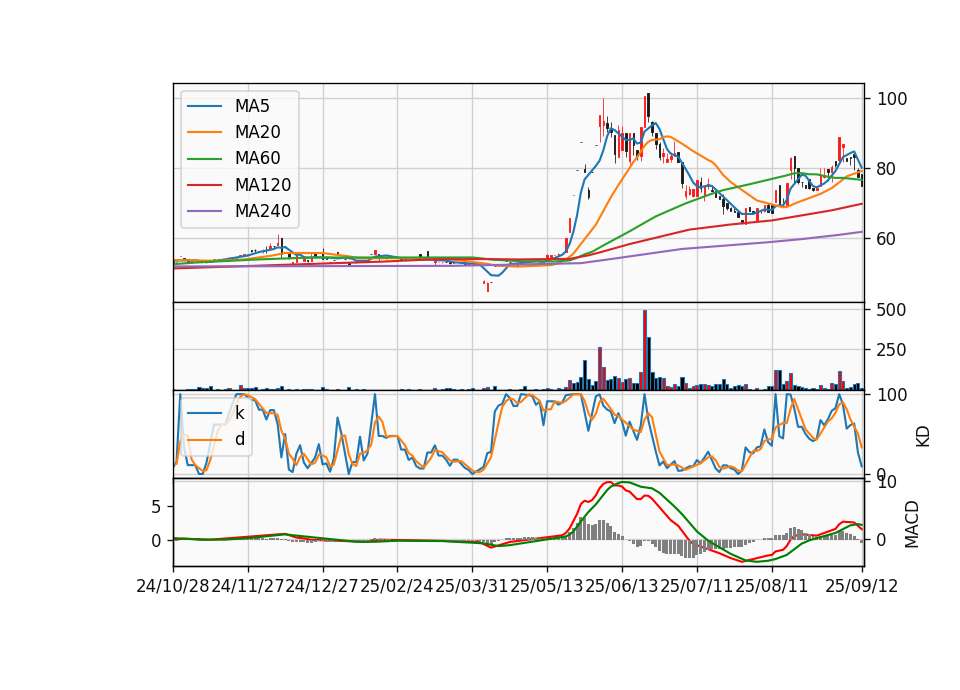The image size is (960, 690).
Task: Click the MA60 legend label
Action: 257,159
